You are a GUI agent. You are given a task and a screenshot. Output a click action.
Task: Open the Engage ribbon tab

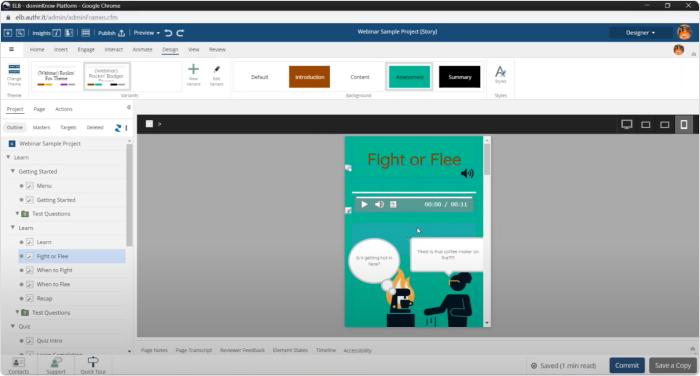pos(86,50)
